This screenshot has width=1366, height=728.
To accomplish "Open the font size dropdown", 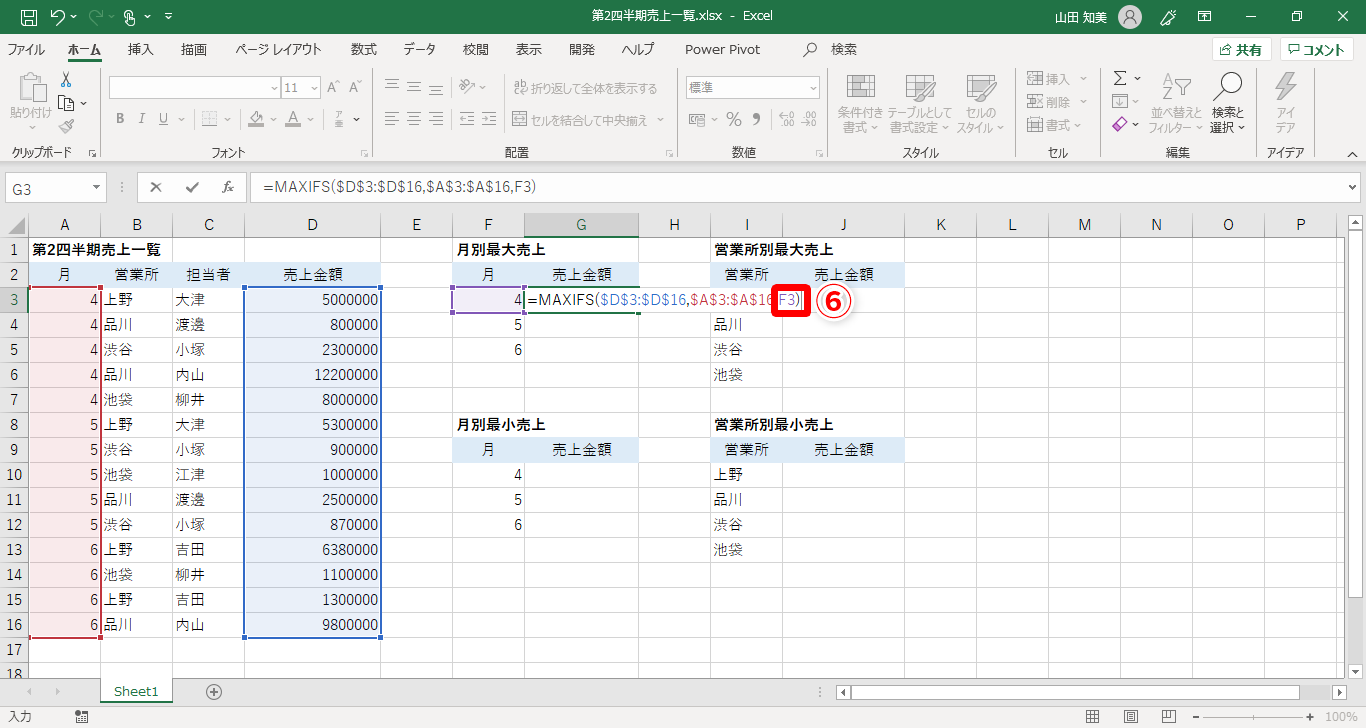I will point(314,88).
